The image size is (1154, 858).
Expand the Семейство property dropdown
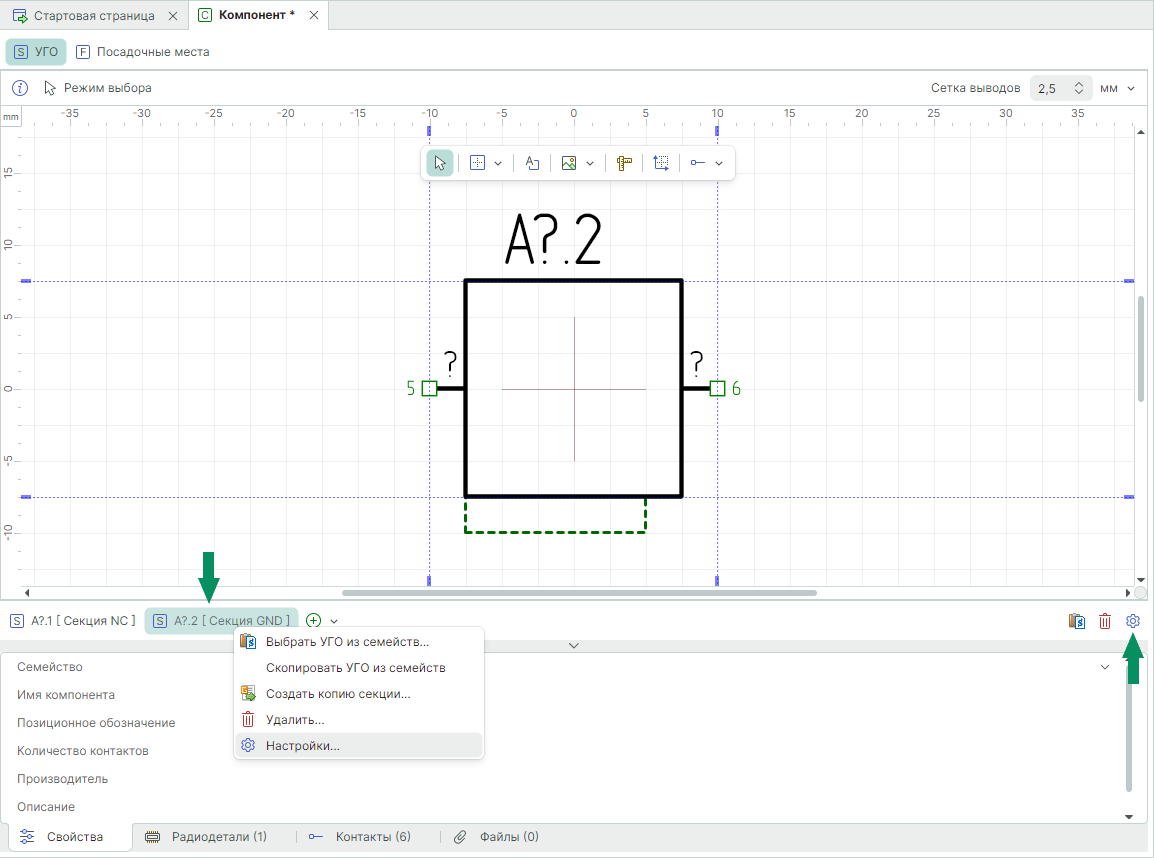[1105, 667]
